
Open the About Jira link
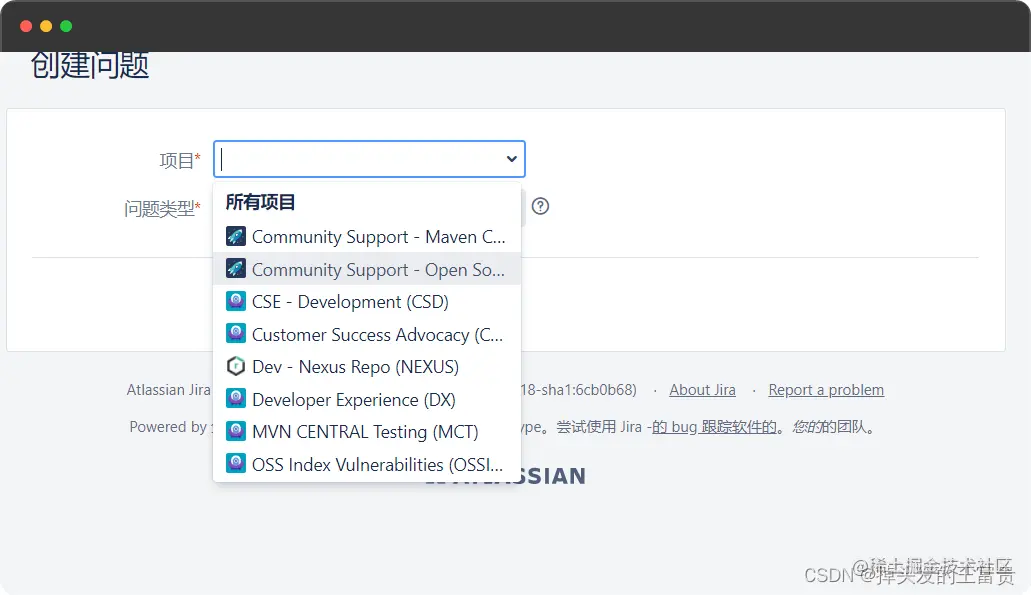tap(702, 390)
